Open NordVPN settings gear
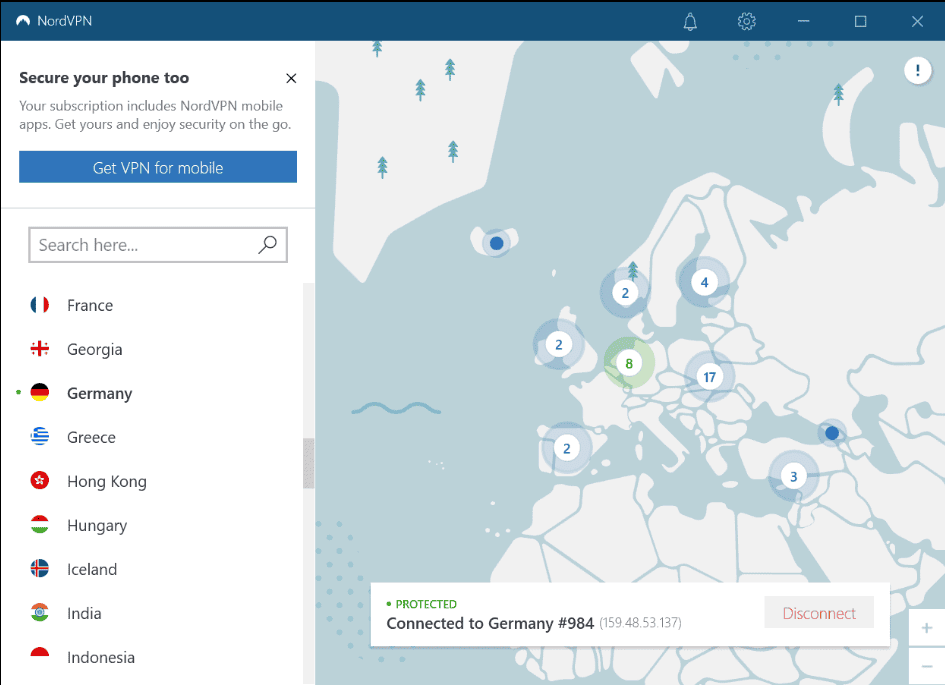The height and width of the screenshot is (685, 945). tap(746, 20)
